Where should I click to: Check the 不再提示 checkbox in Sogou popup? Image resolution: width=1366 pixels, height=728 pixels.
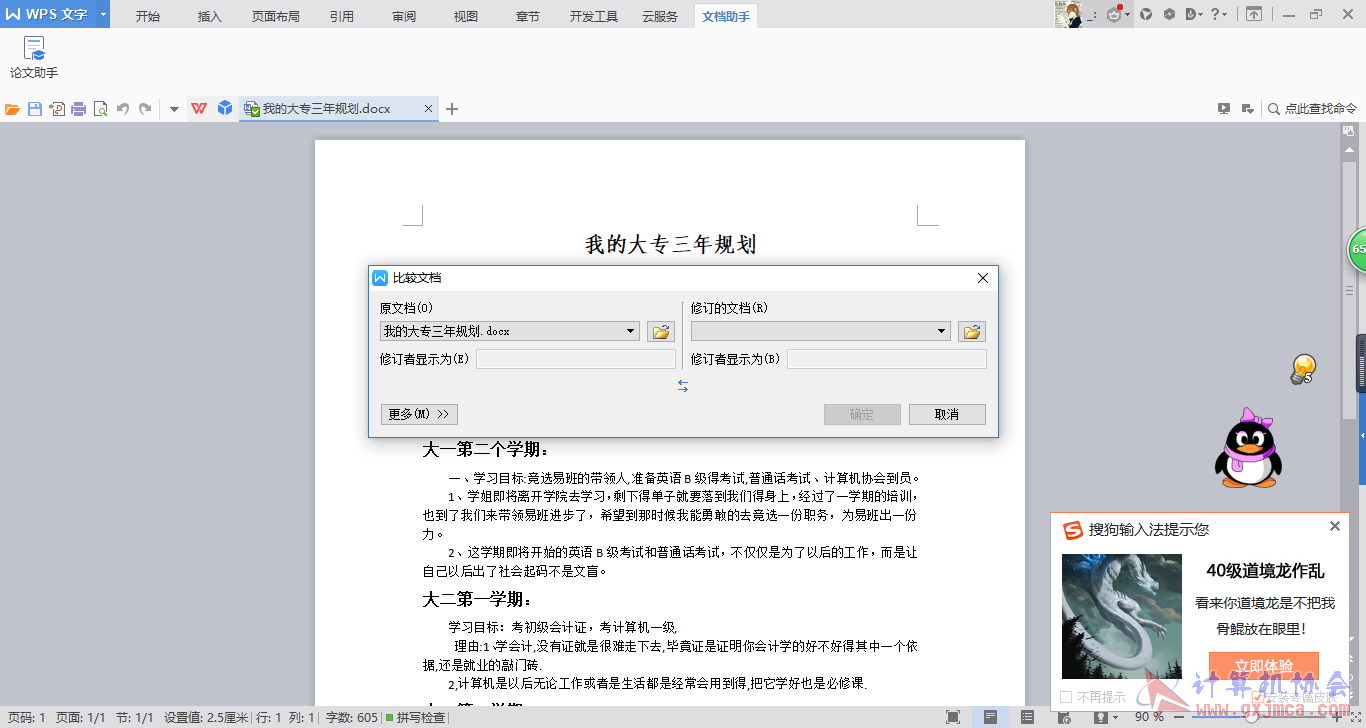click(x=1066, y=697)
